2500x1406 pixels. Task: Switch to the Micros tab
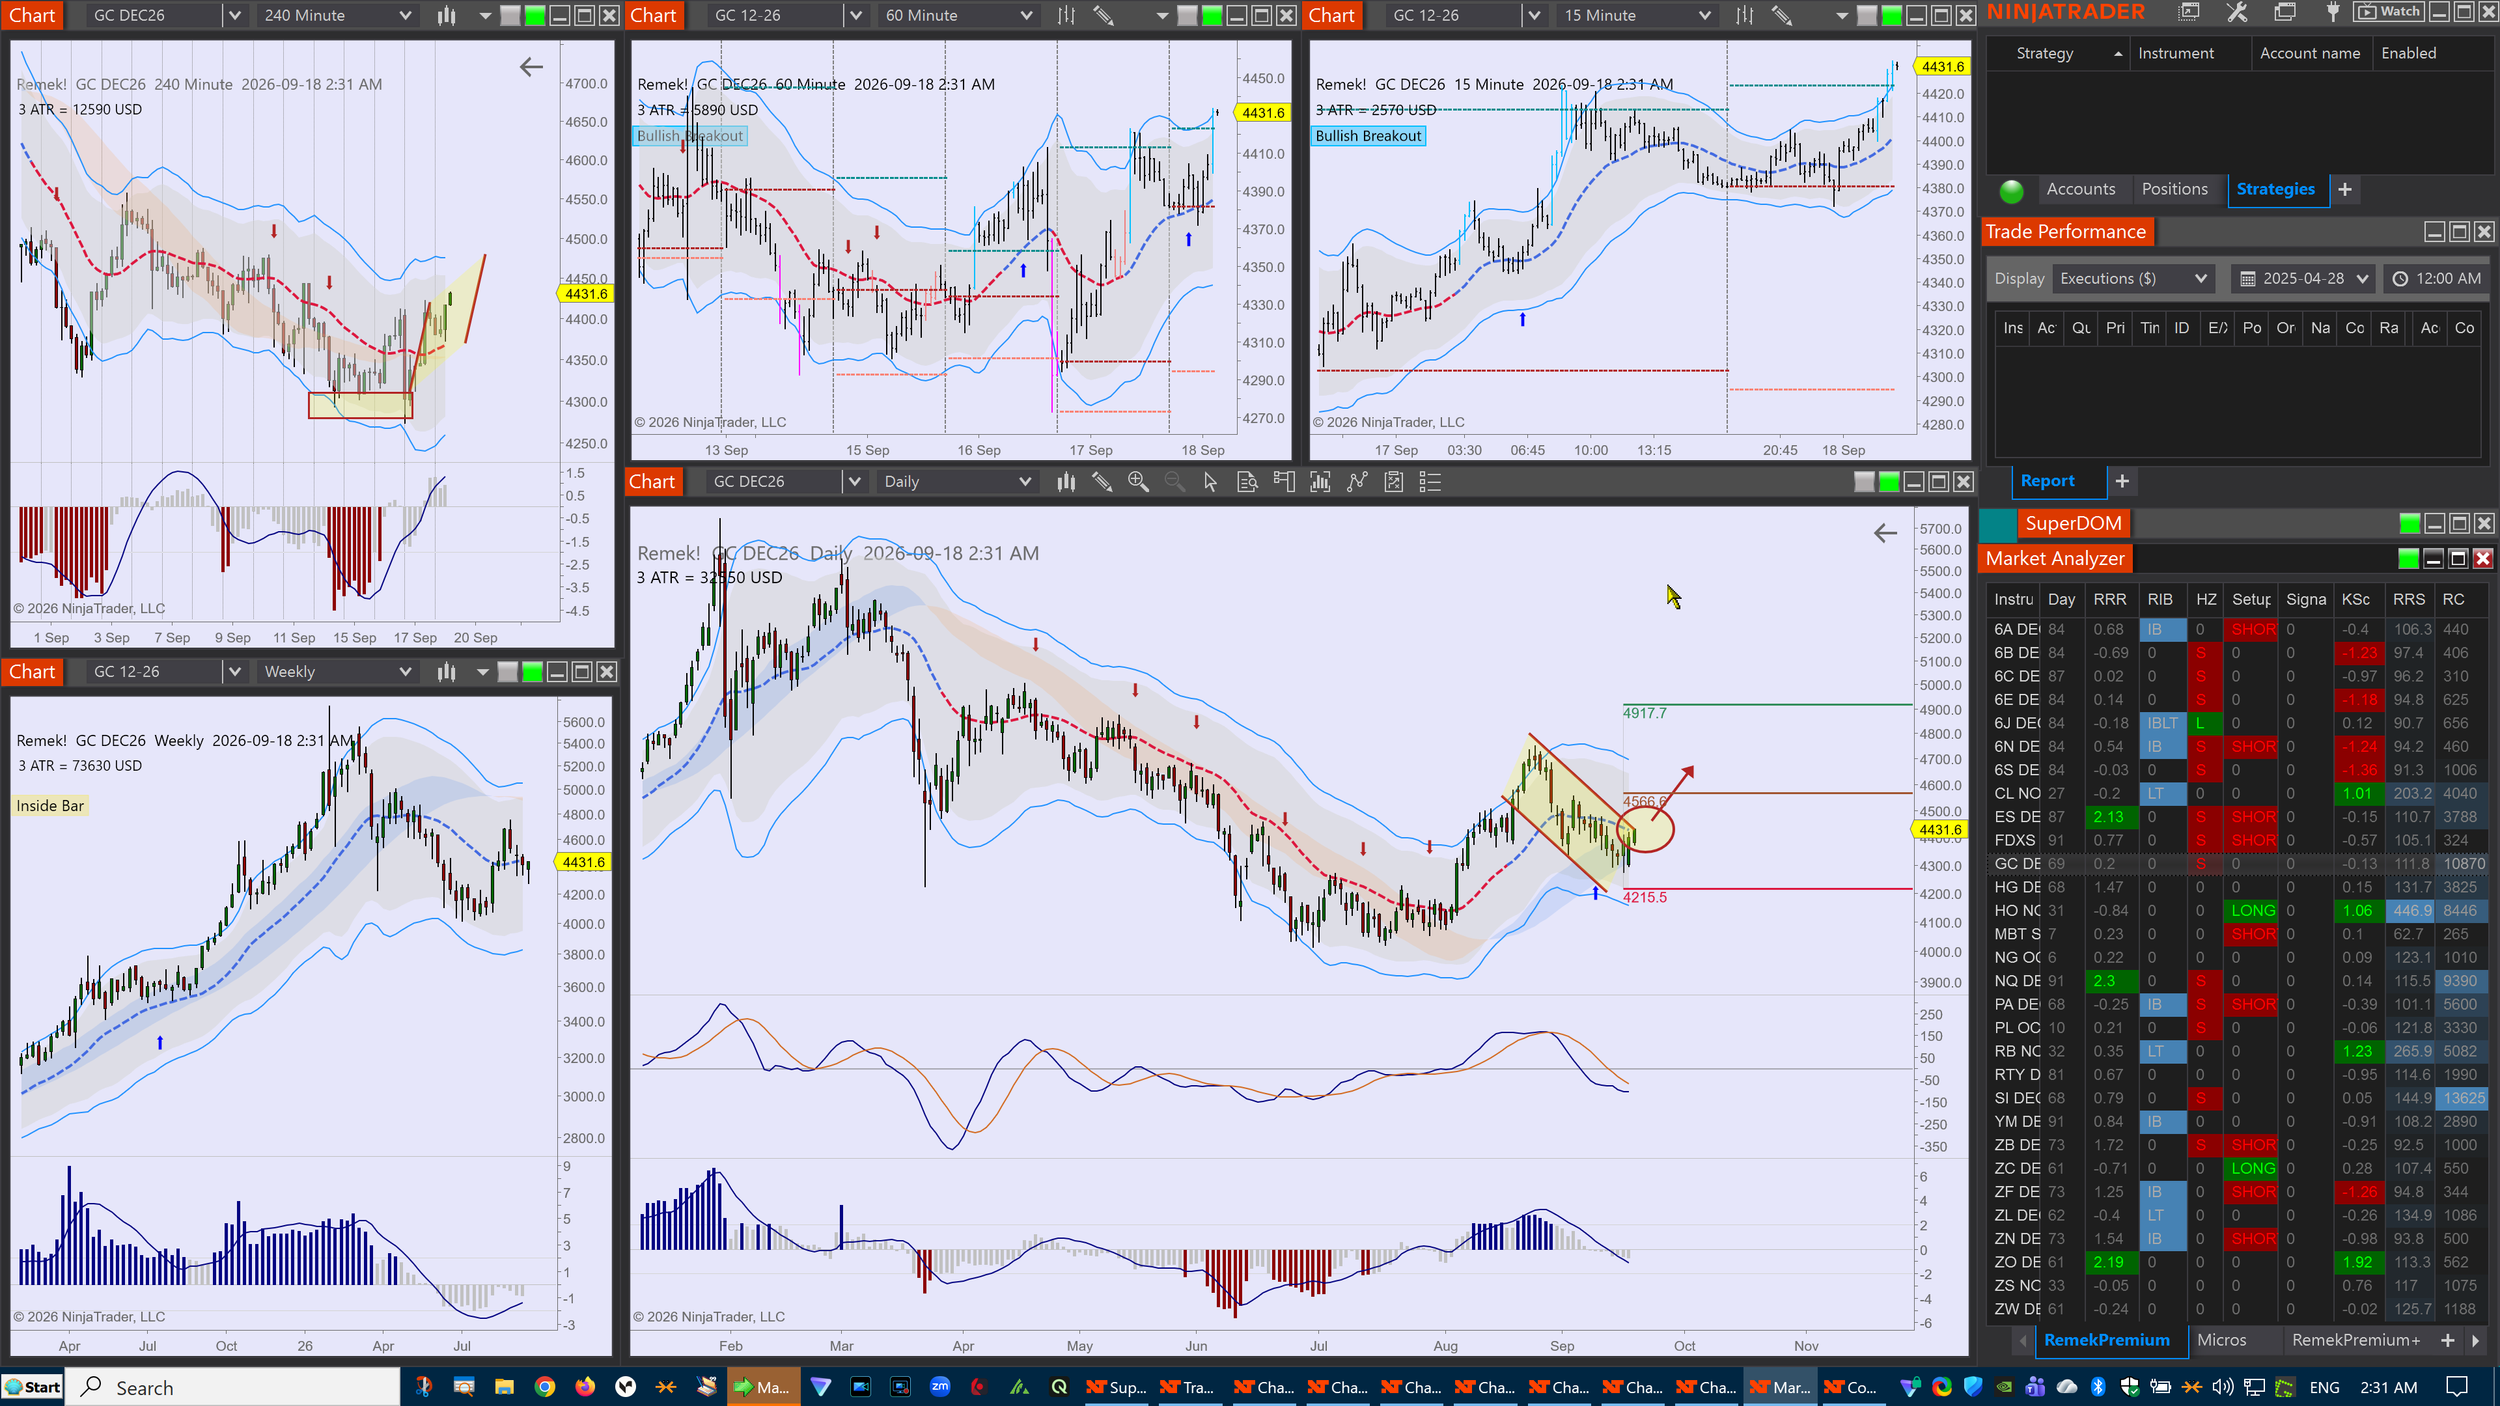(2221, 1340)
